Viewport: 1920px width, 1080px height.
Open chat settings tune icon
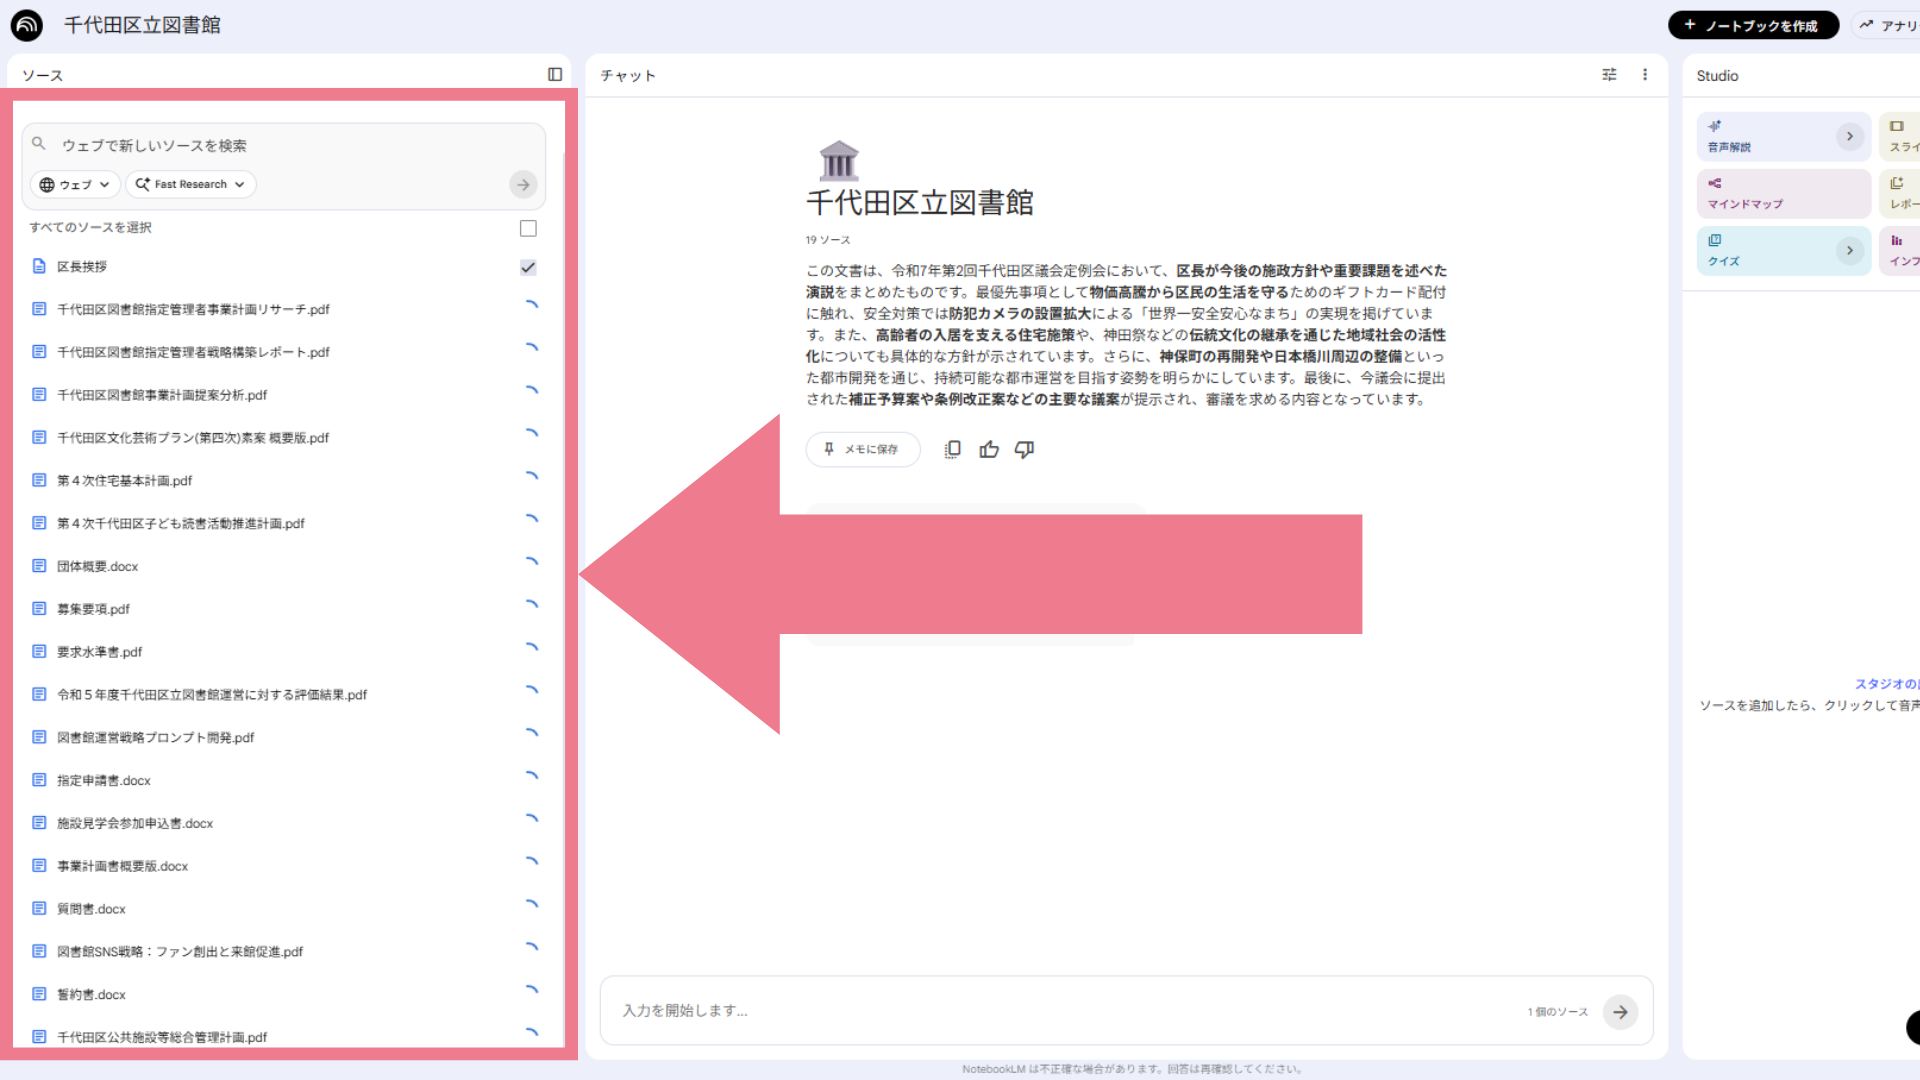pos(1609,74)
